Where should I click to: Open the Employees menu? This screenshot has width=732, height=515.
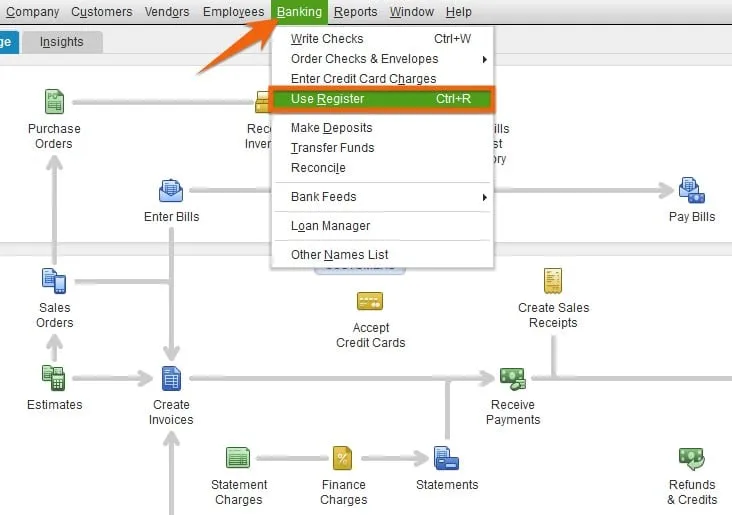click(233, 12)
